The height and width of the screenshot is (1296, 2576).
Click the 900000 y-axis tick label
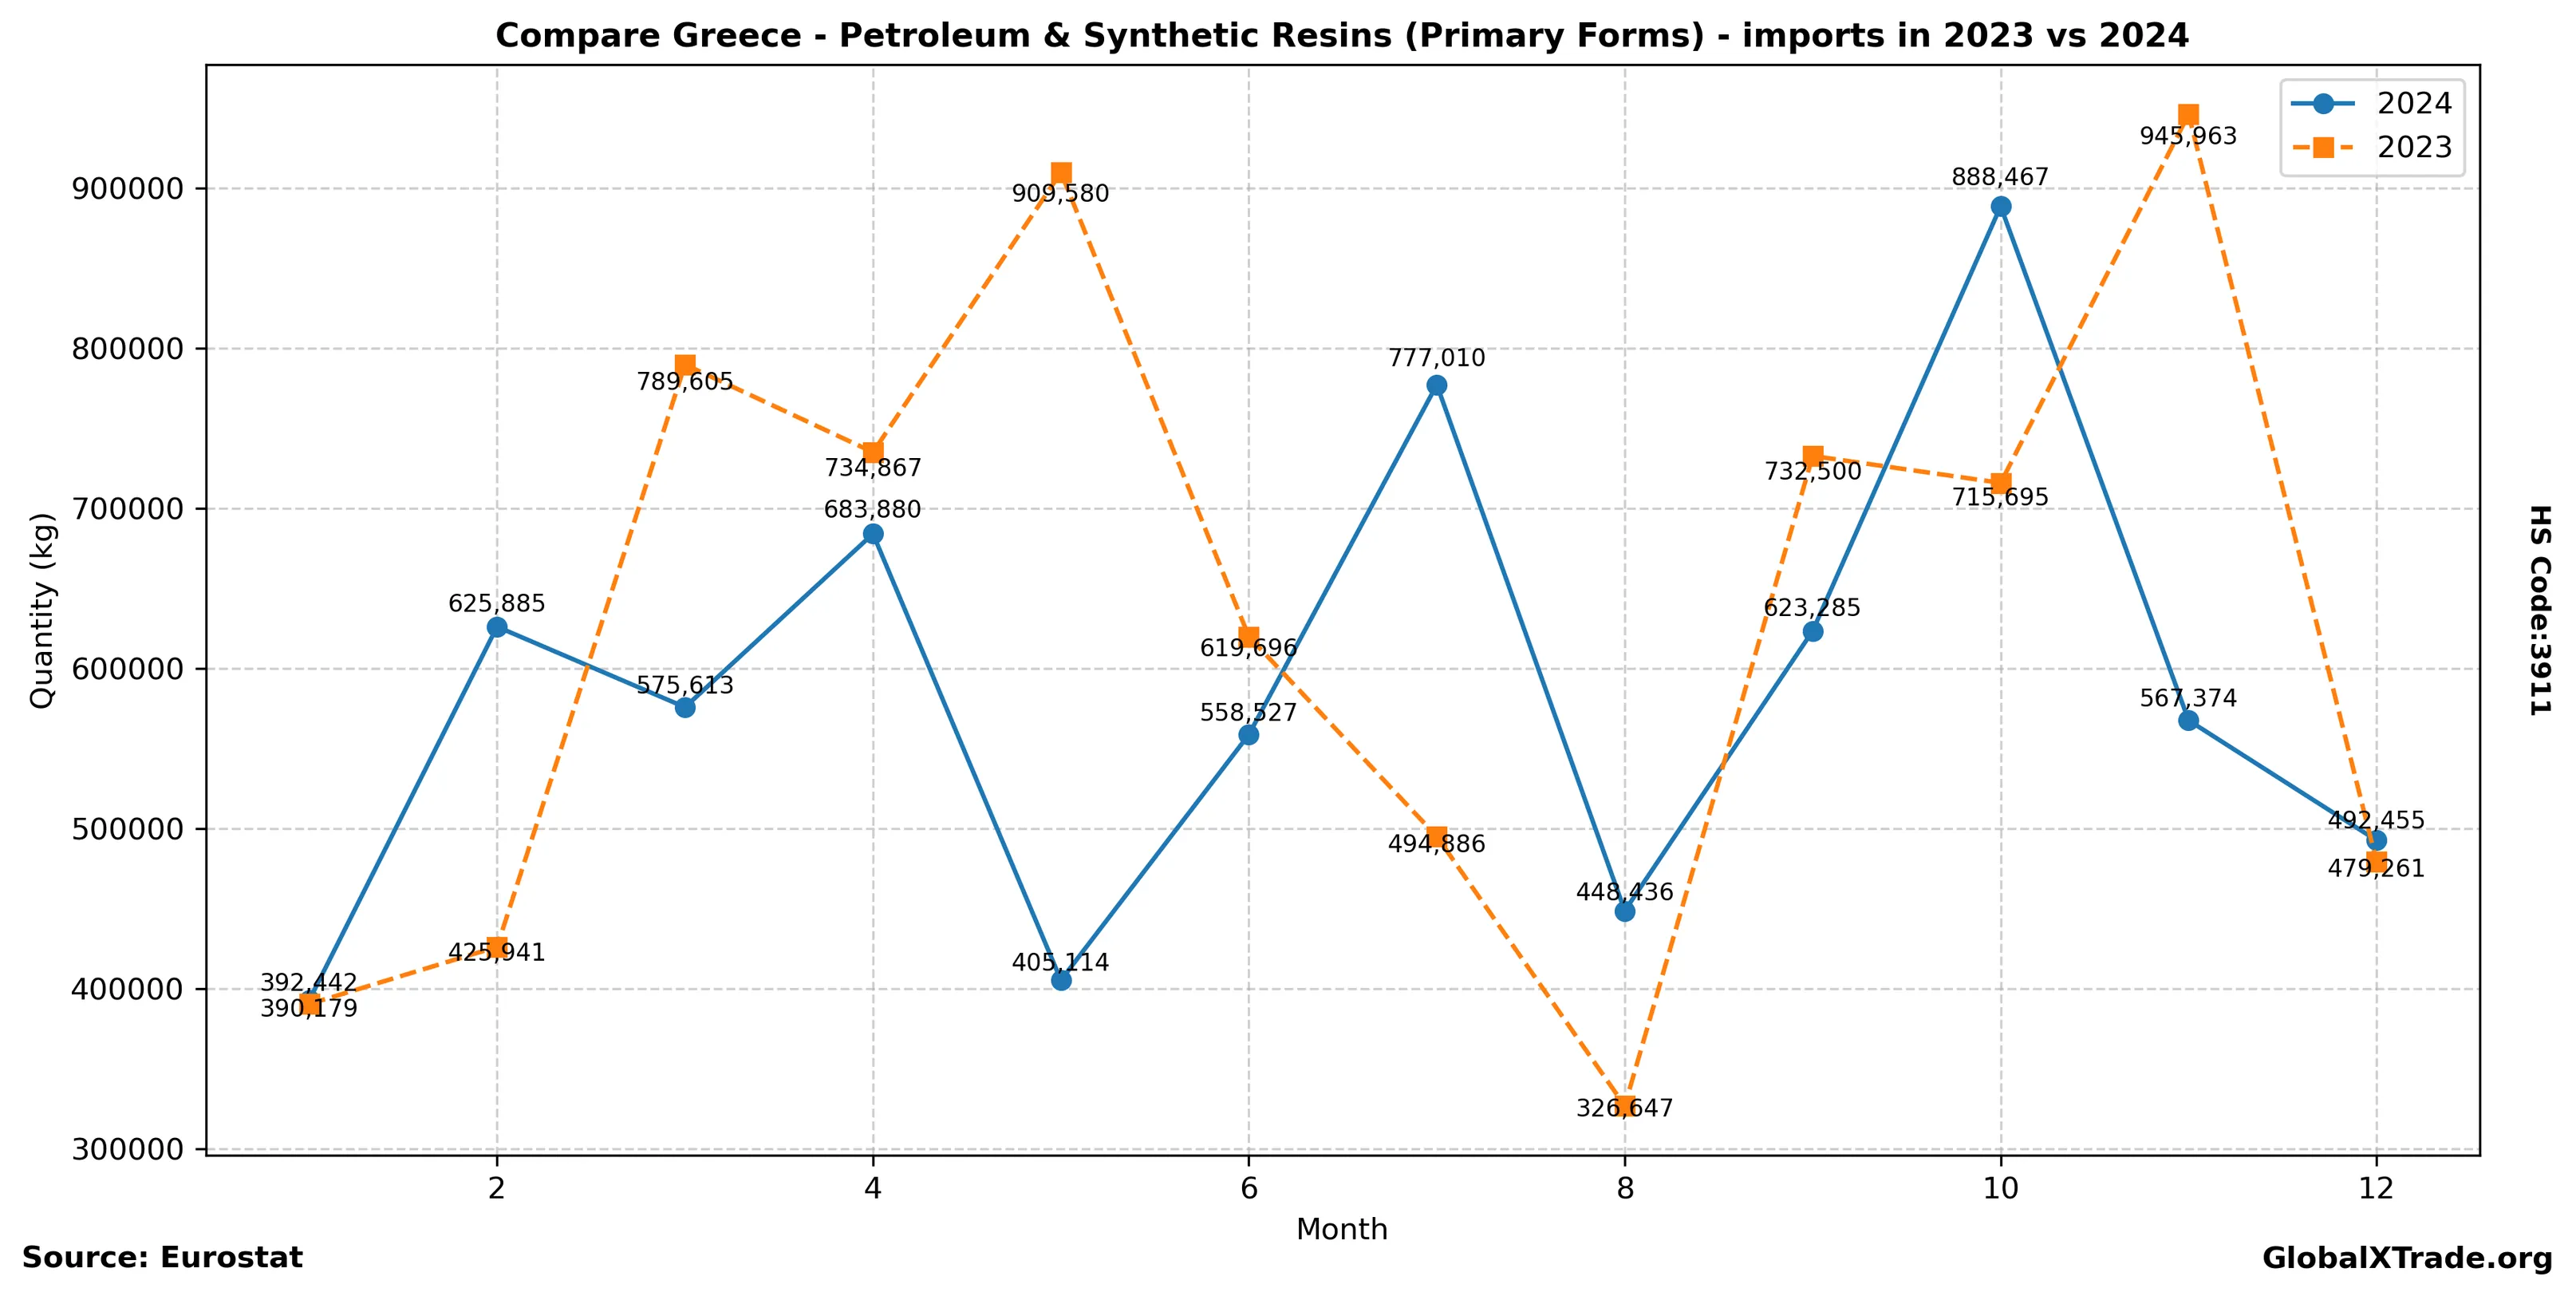pos(128,189)
